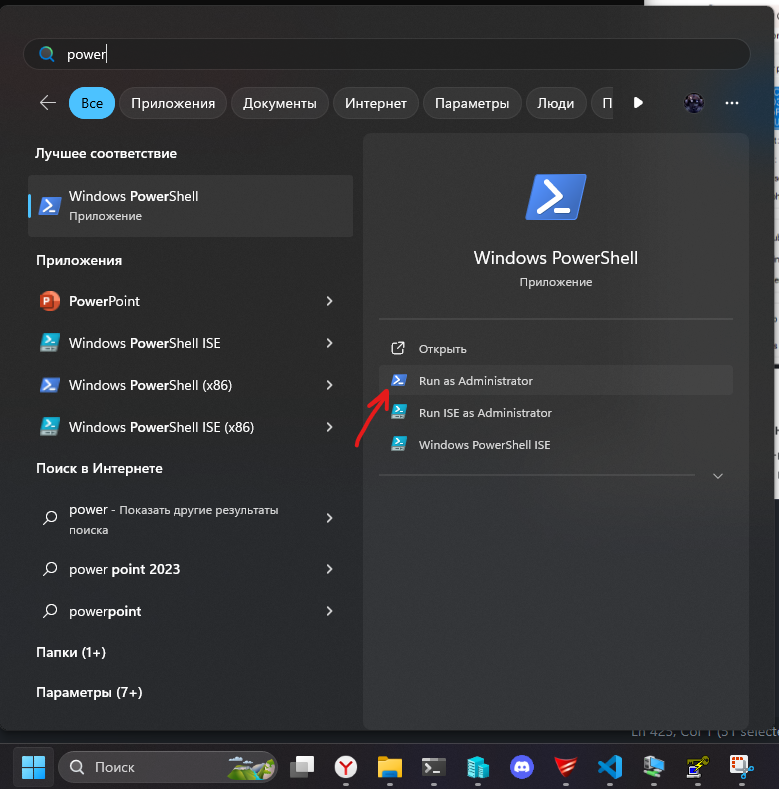The width and height of the screenshot is (779, 789).
Task: Expand Windows PowerShell ISE (x86) chevron
Action: (x=329, y=427)
